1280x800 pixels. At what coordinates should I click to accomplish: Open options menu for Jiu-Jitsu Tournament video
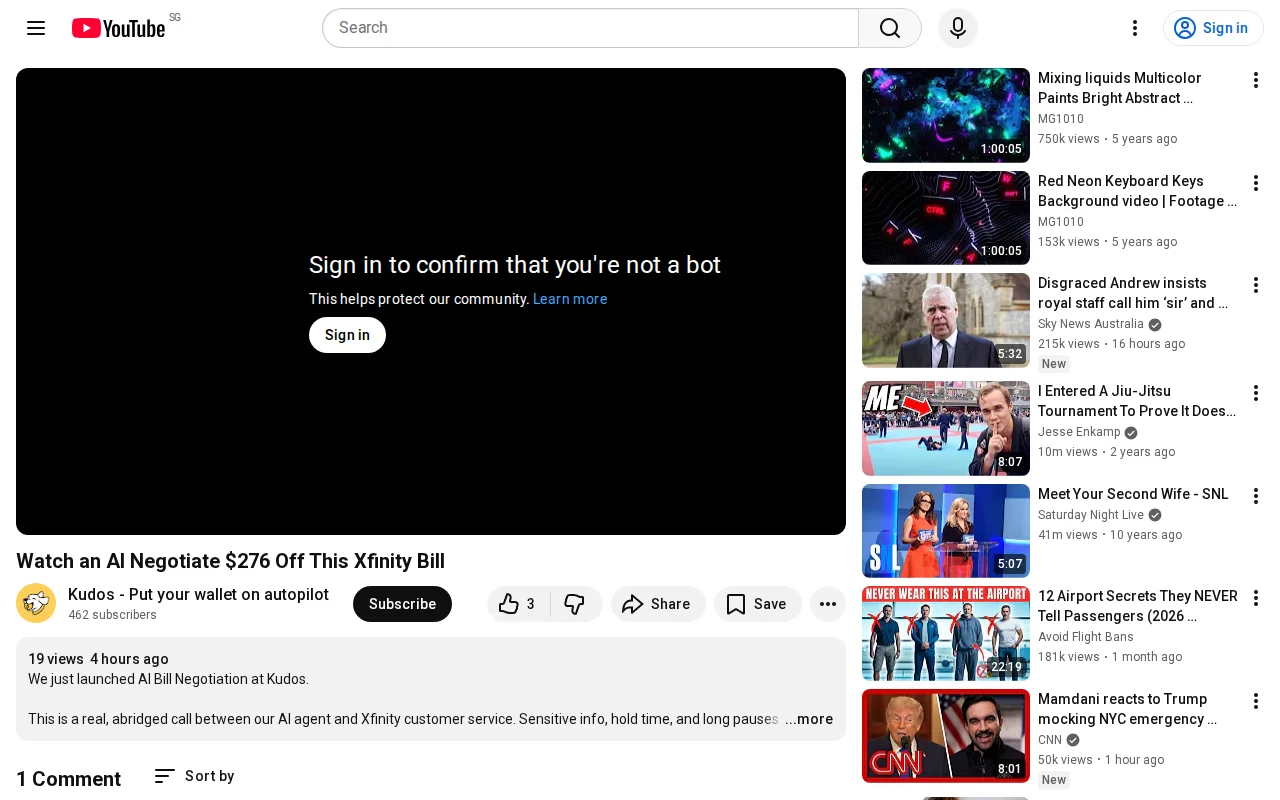[x=1256, y=393]
